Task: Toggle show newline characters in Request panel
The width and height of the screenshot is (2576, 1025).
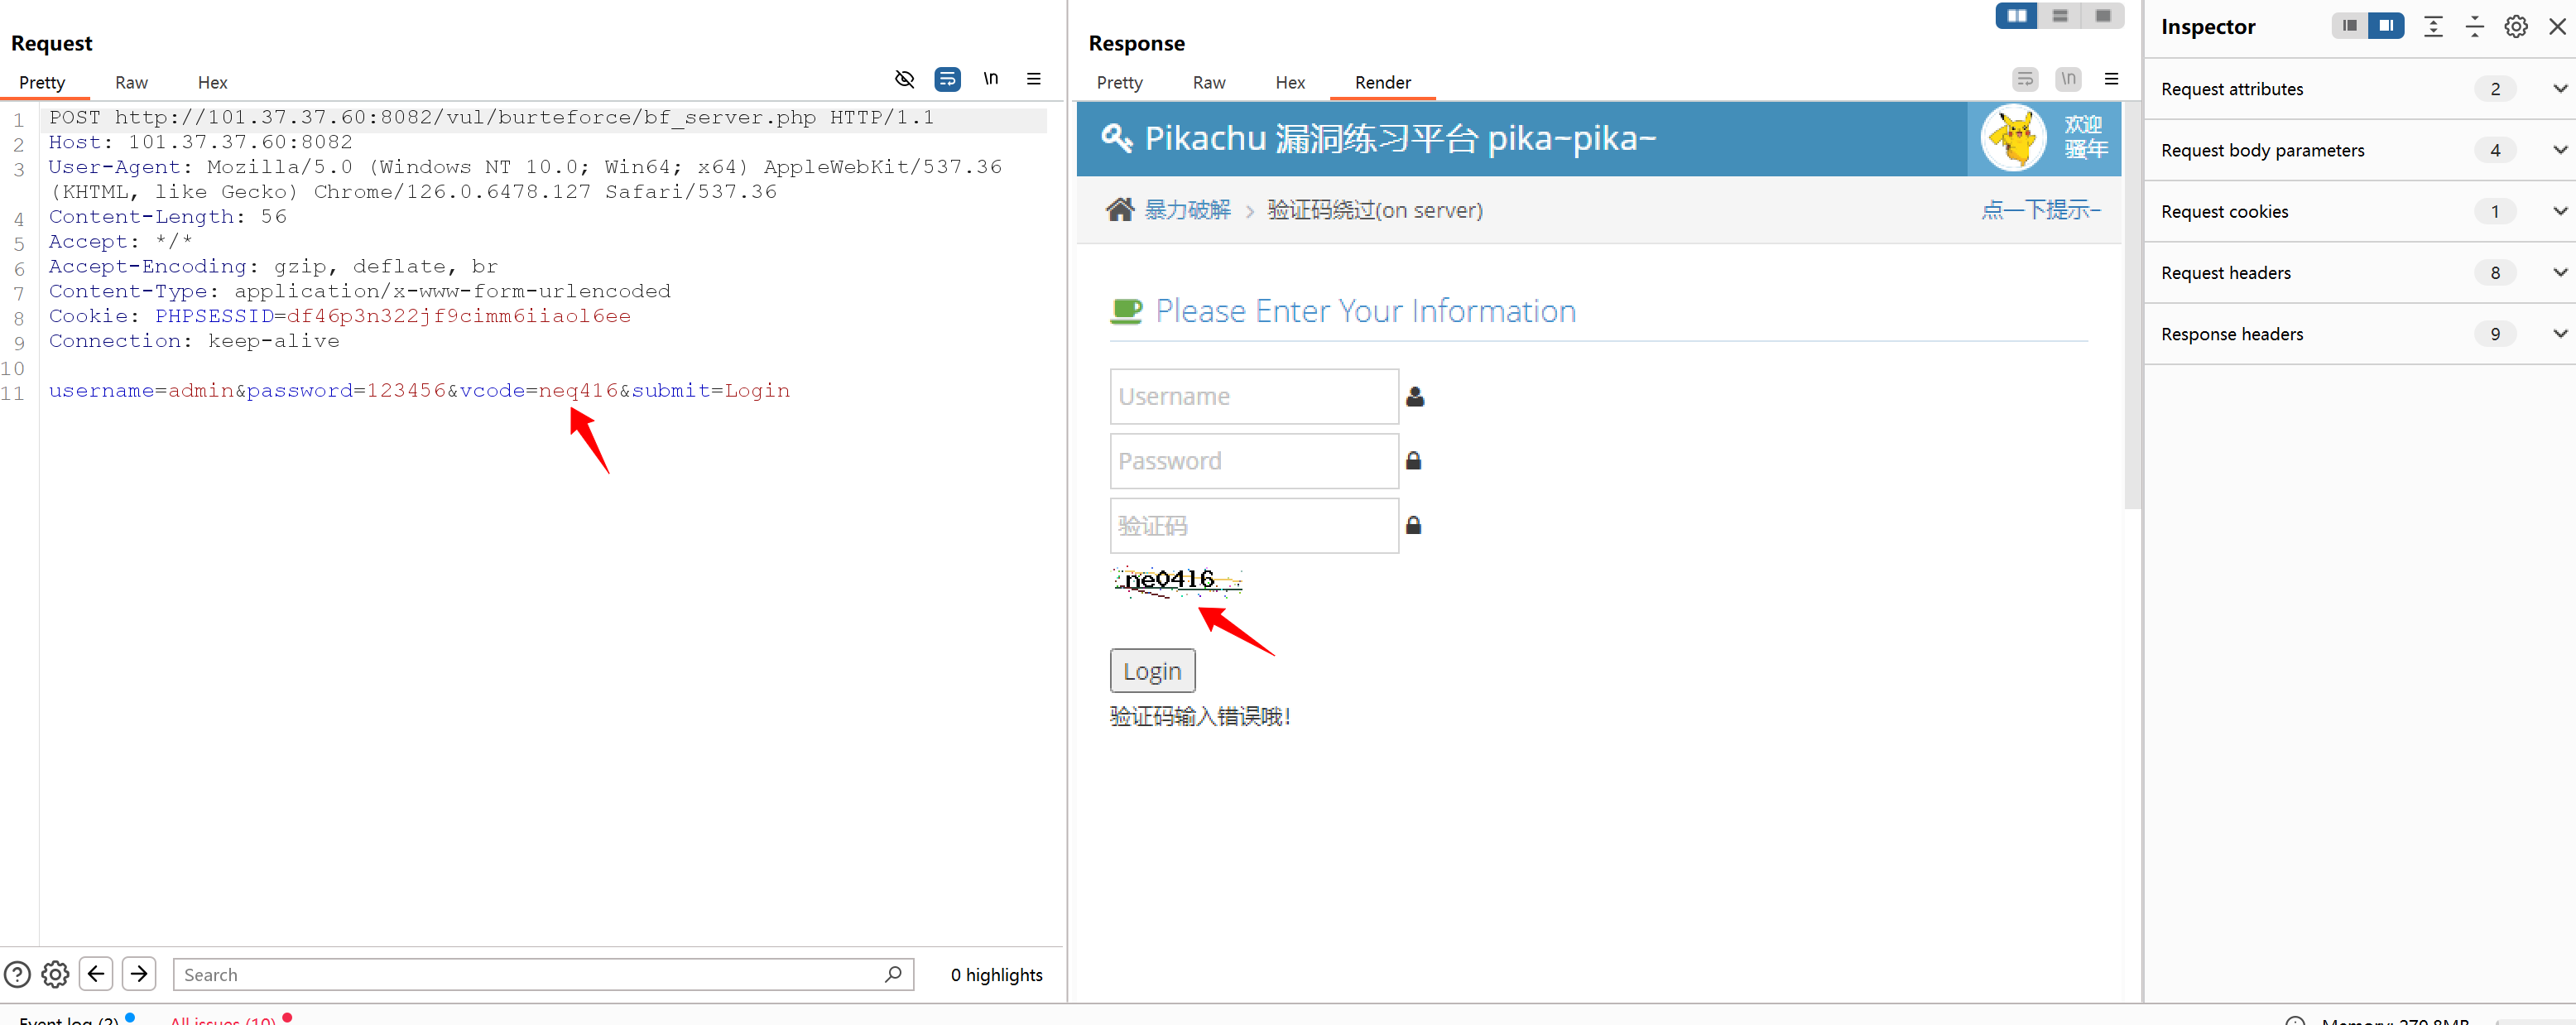Action: pos(990,78)
